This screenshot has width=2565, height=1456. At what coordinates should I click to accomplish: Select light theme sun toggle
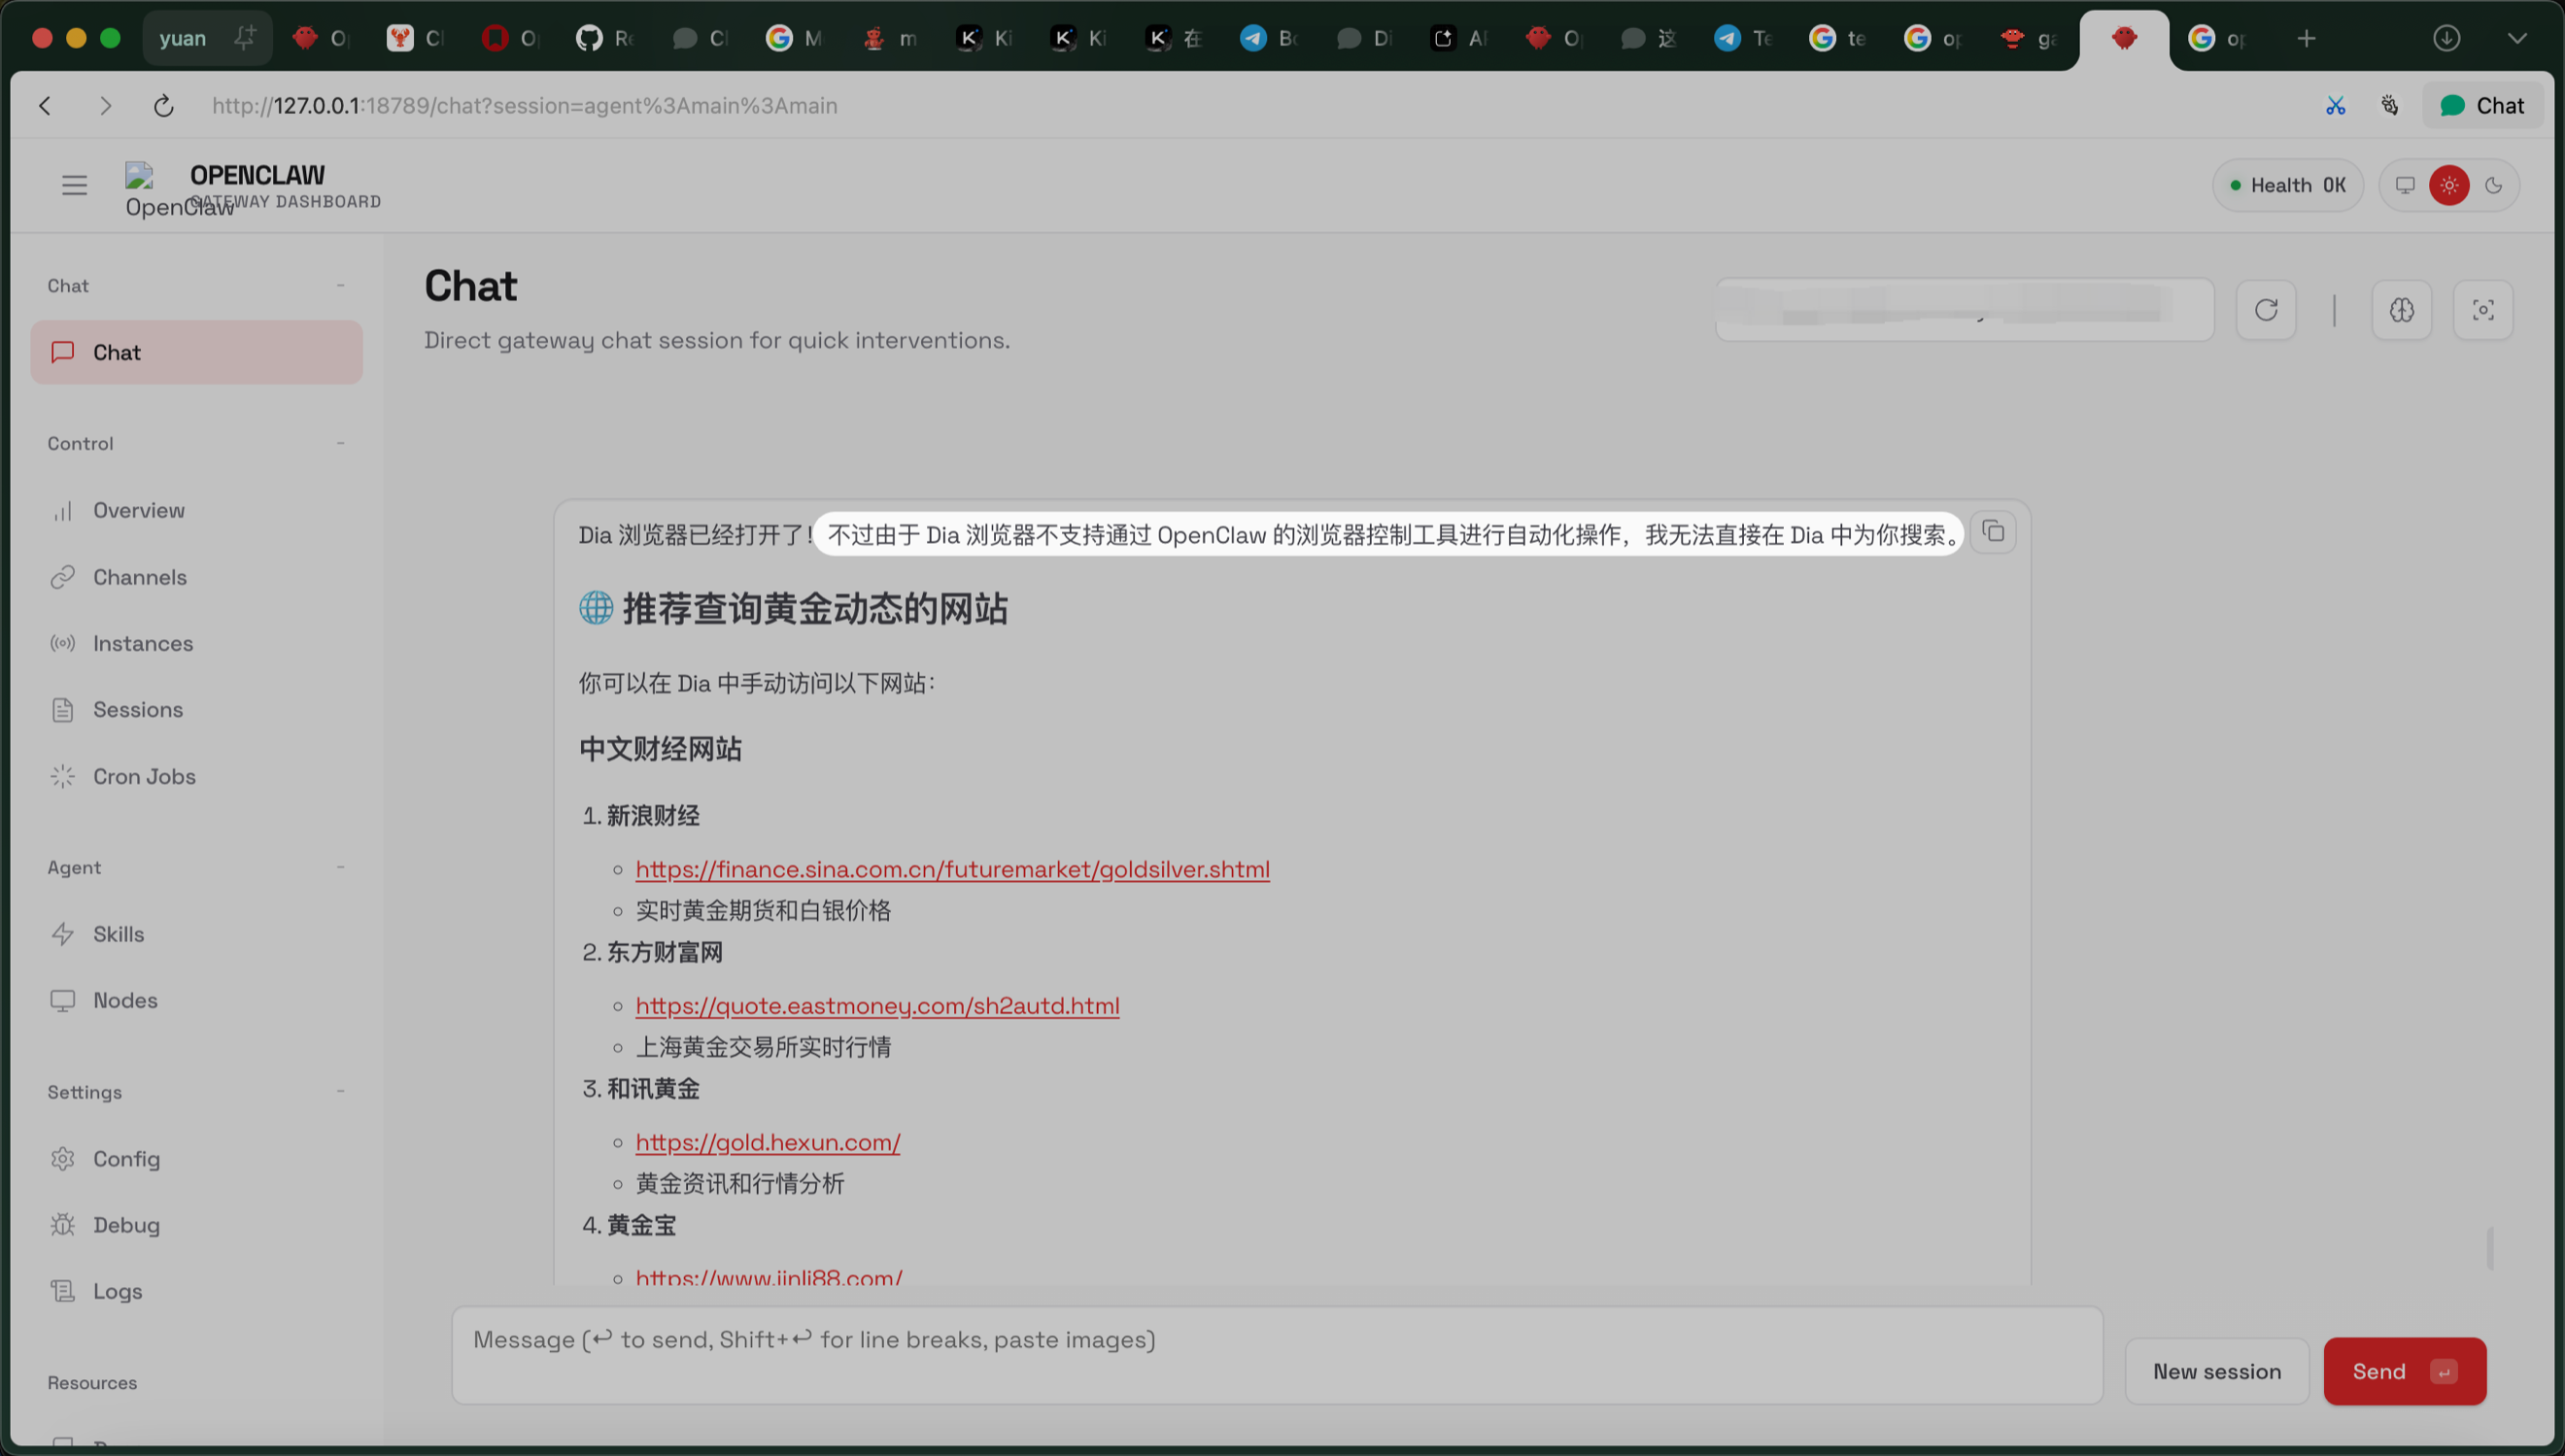tap(2449, 185)
